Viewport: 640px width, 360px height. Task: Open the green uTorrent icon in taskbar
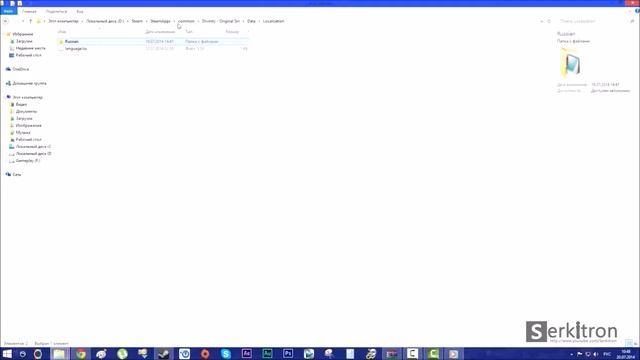click(x=122, y=353)
